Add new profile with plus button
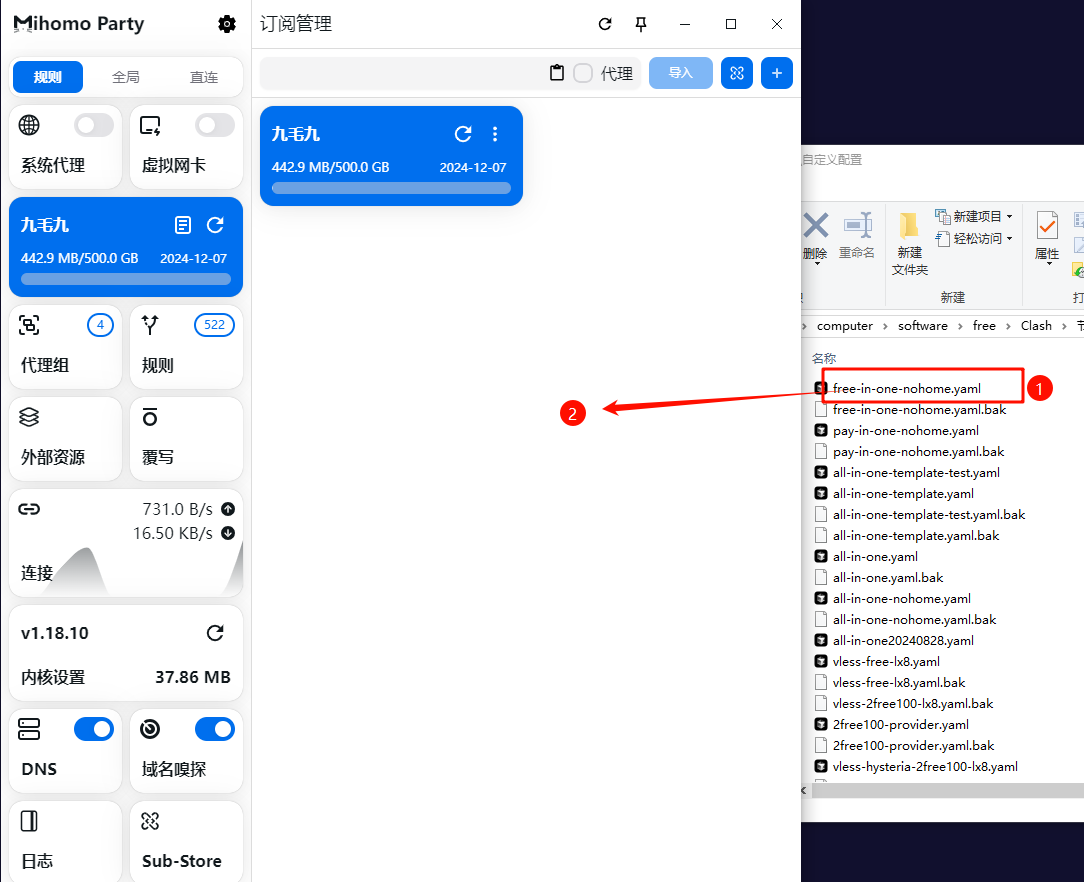Viewport: 1084px width, 882px height. click(777, 73)
